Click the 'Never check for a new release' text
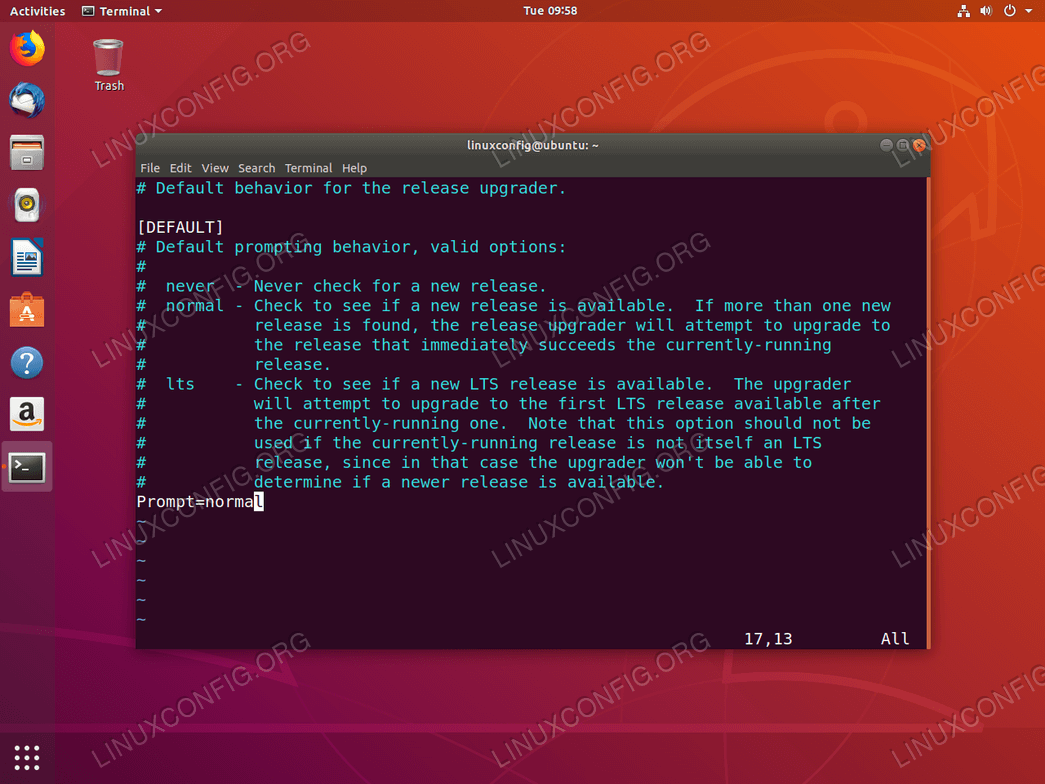The width and height of the screenshot is (1045, 784). click(400, 286)
